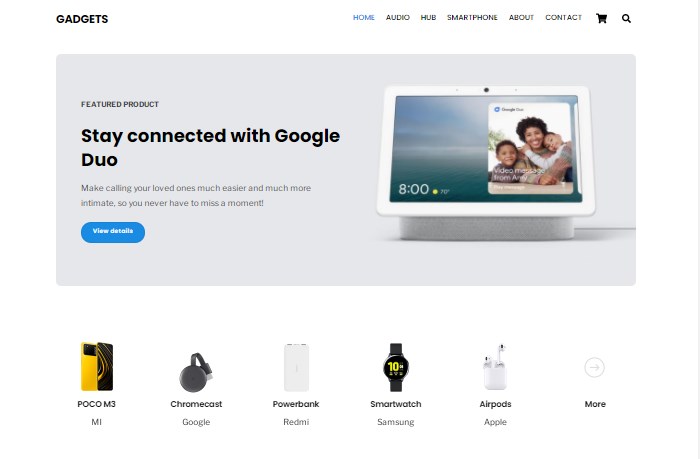The image size is (700, 459).
Task: Choose the Redmi Powerbank image
Action: click(x=296, y=367)
